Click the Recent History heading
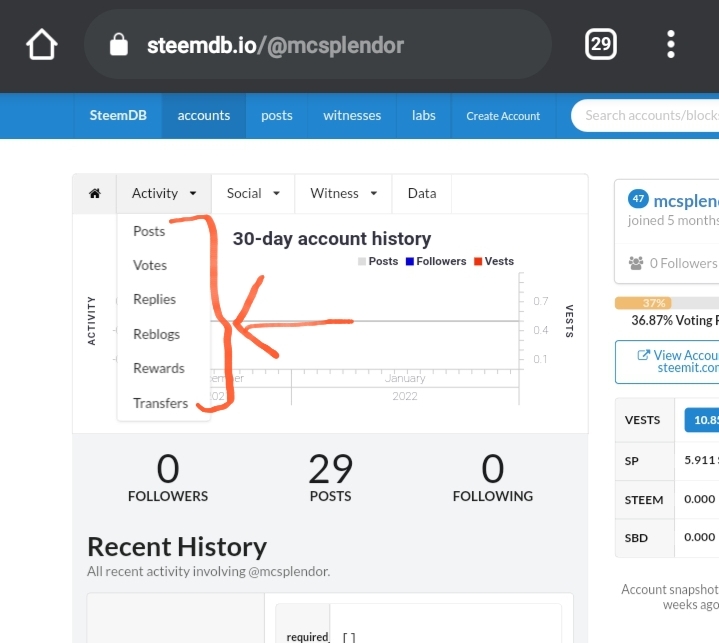This screenshot has height=643, width=719. (x=177, y=547)
